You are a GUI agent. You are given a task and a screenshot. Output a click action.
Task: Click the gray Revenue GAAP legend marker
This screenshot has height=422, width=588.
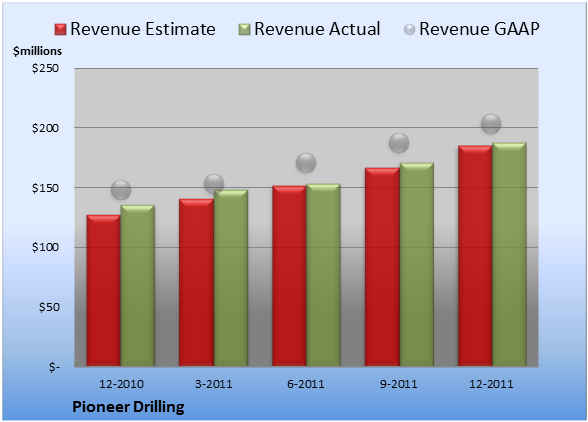pyautogui.click(x=409, y=30)
